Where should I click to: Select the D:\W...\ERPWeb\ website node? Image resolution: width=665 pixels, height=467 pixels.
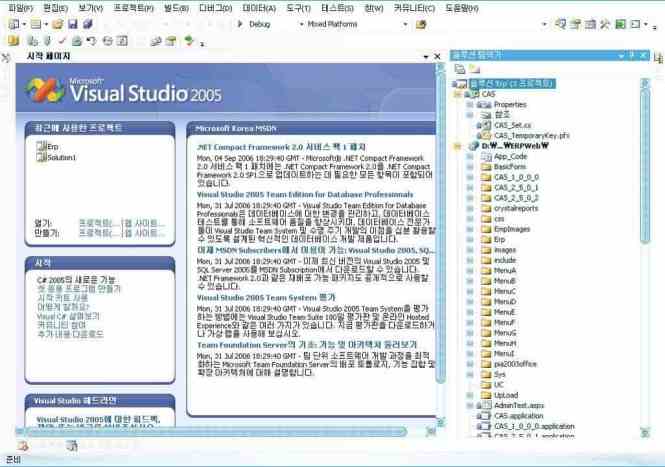[515, 146]
